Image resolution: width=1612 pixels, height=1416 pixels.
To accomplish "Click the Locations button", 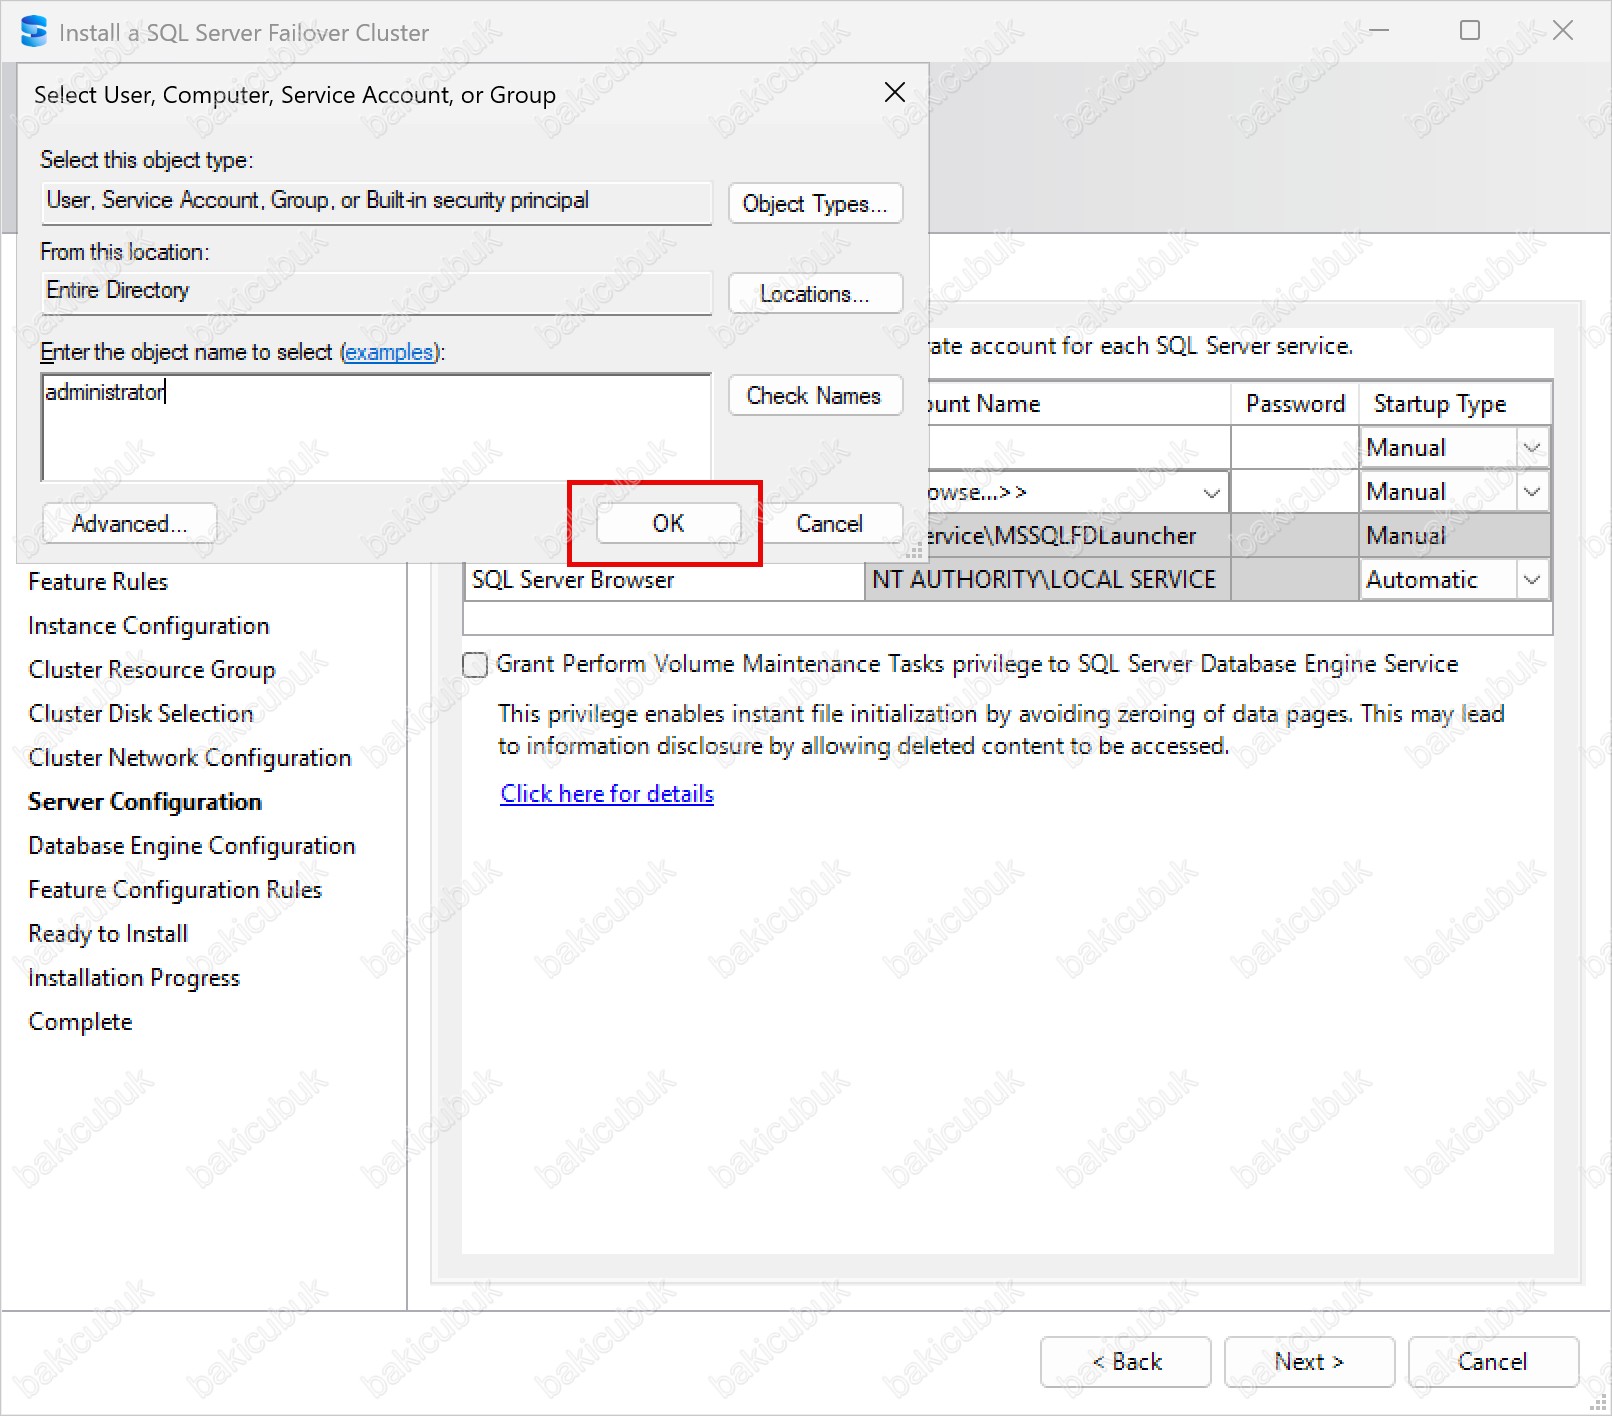I will coord(814,294).
